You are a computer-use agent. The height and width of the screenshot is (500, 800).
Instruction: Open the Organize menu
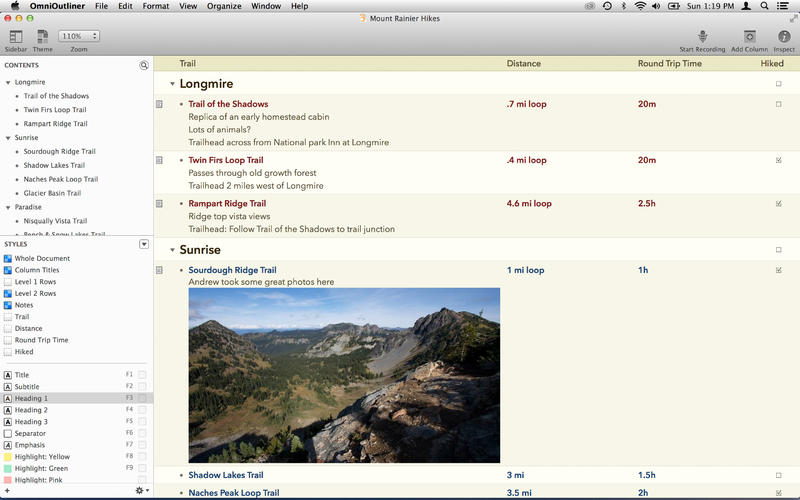pos(222,7)
